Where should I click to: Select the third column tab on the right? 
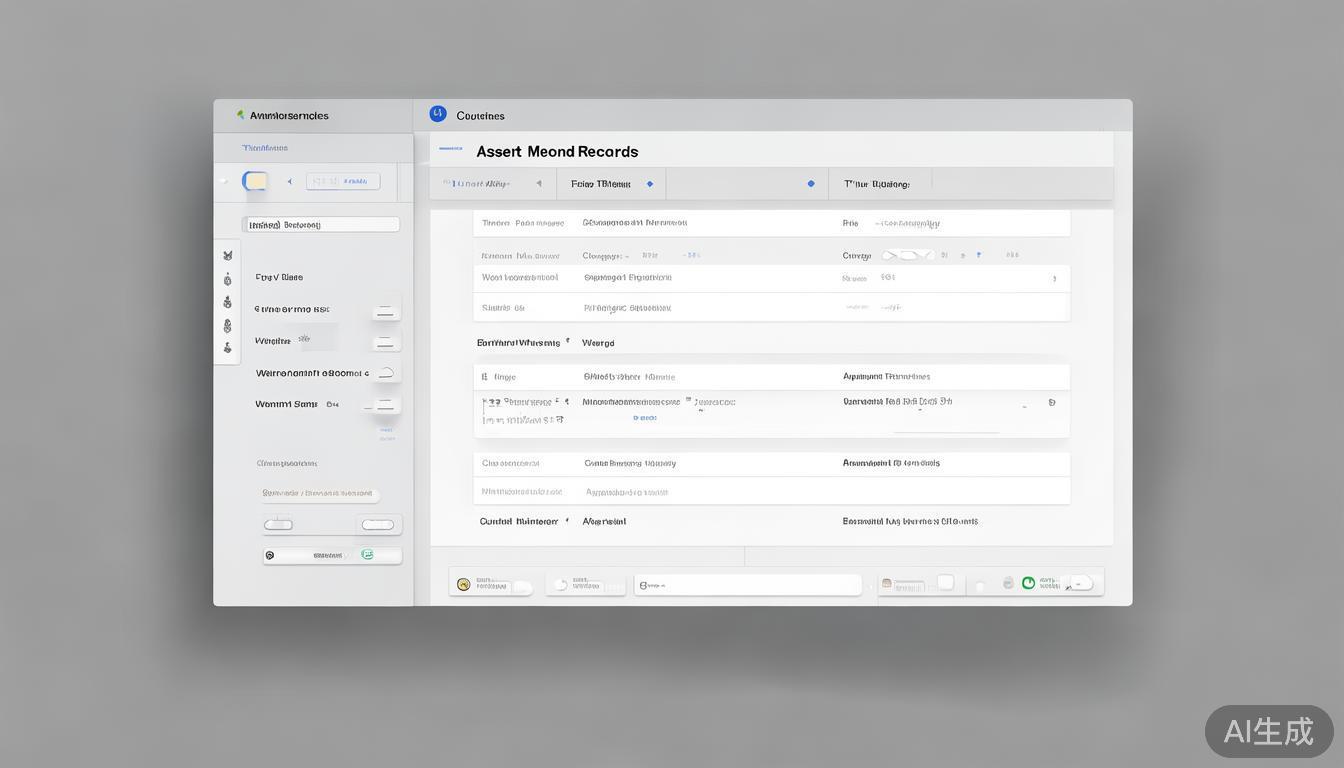876,184
